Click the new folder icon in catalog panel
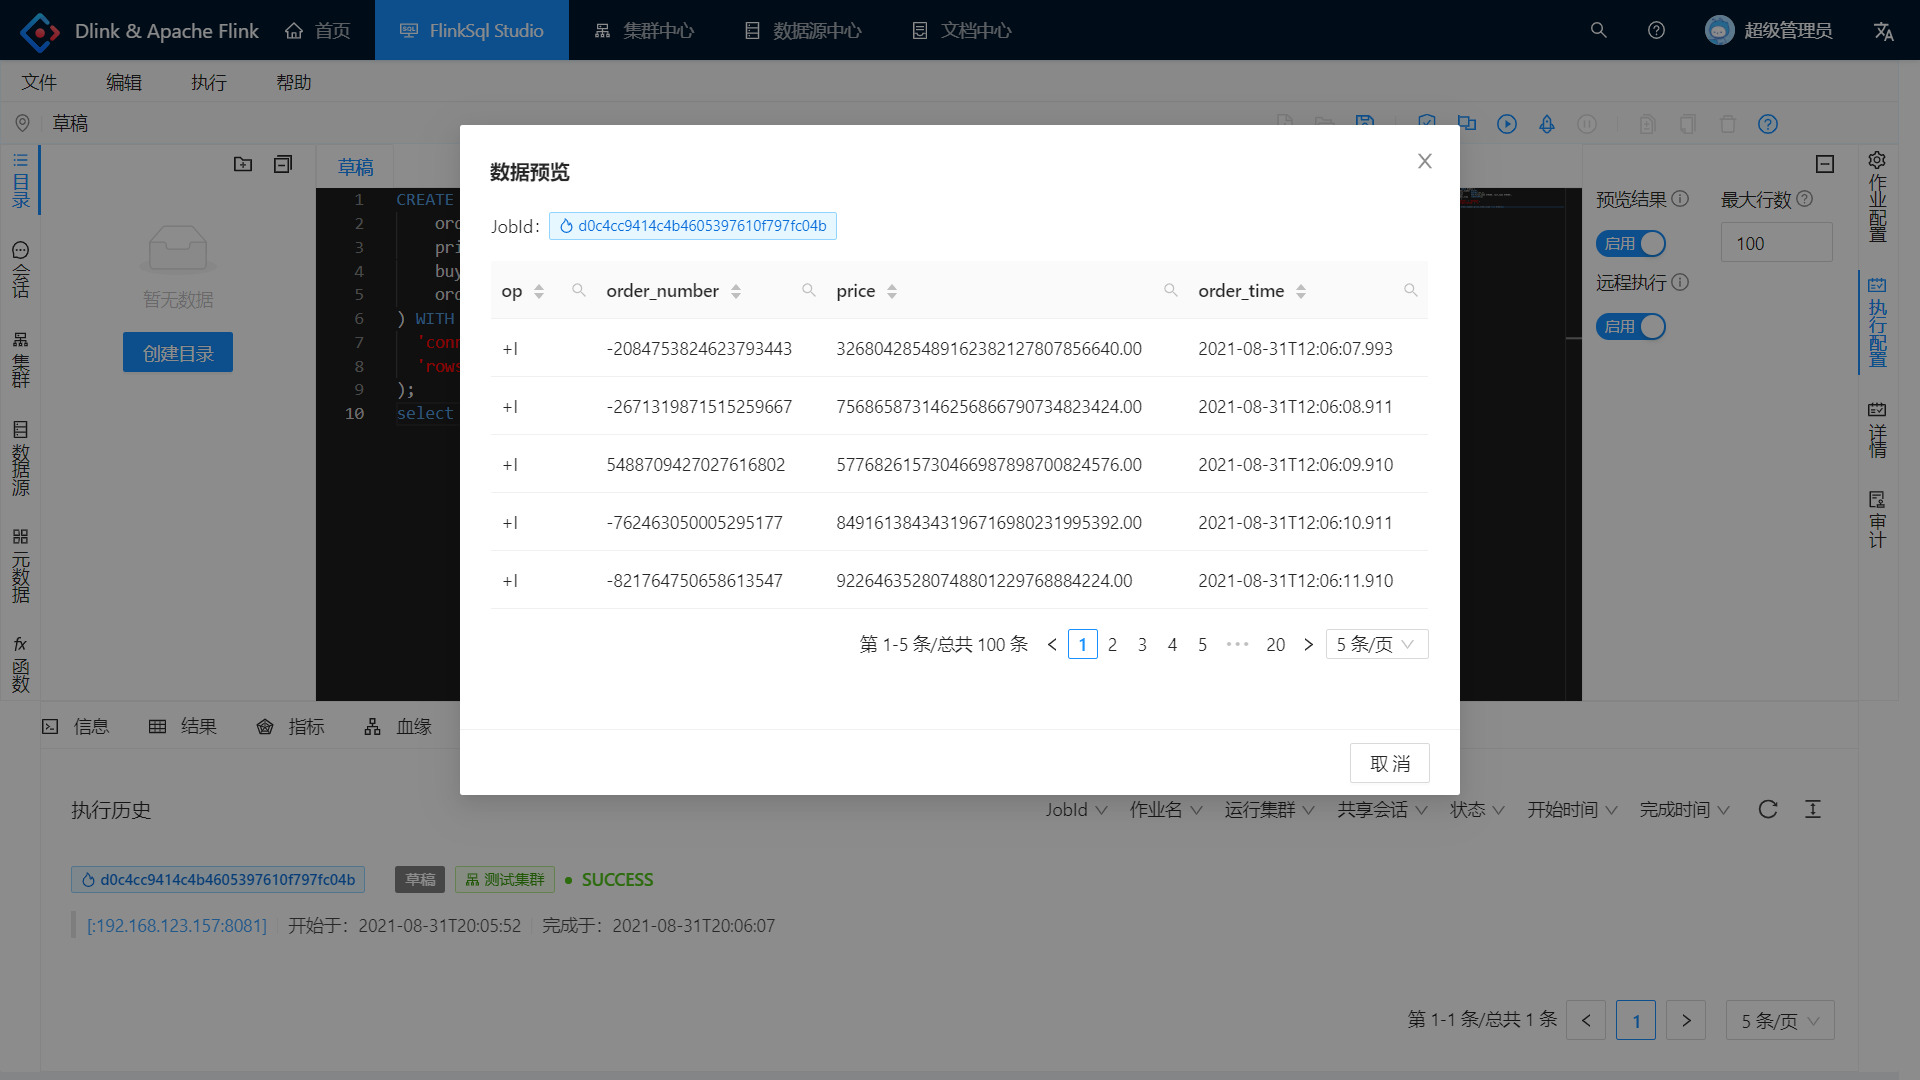1920x1080 pixels. click(x=243, y=164)
